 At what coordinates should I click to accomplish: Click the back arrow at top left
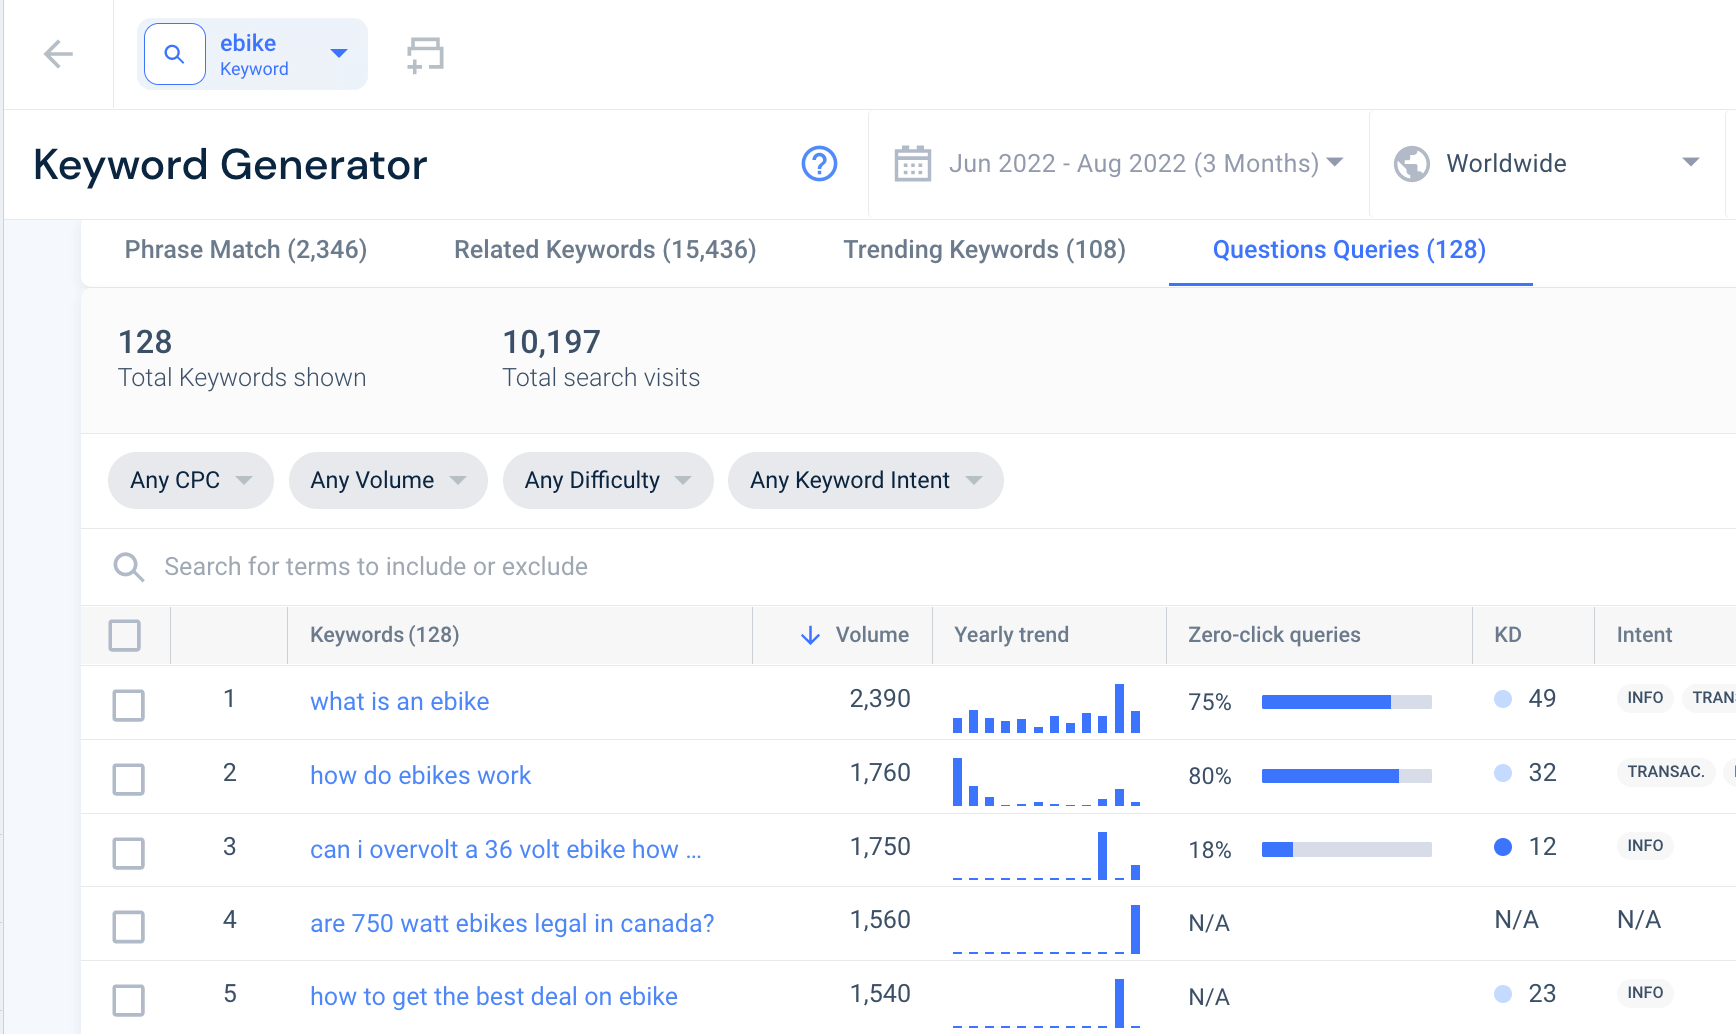tap(58, 54)
